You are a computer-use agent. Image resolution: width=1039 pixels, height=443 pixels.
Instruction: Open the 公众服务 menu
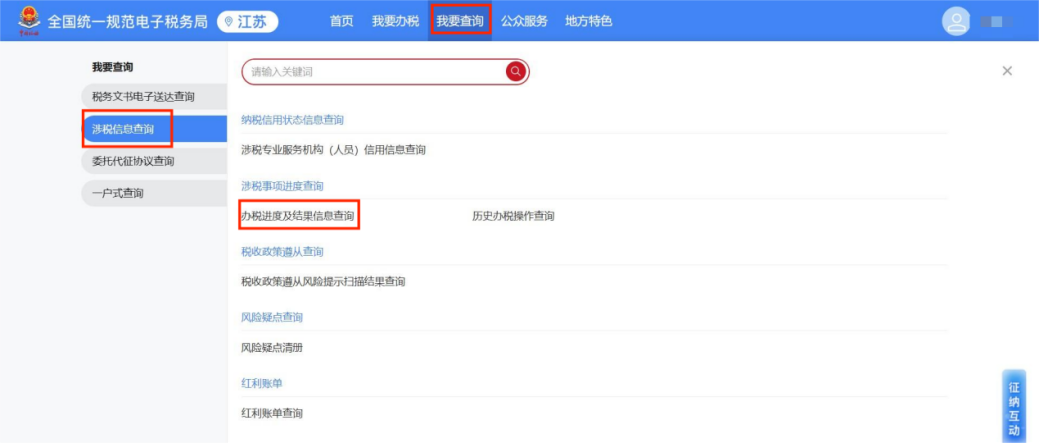point(524,21)
